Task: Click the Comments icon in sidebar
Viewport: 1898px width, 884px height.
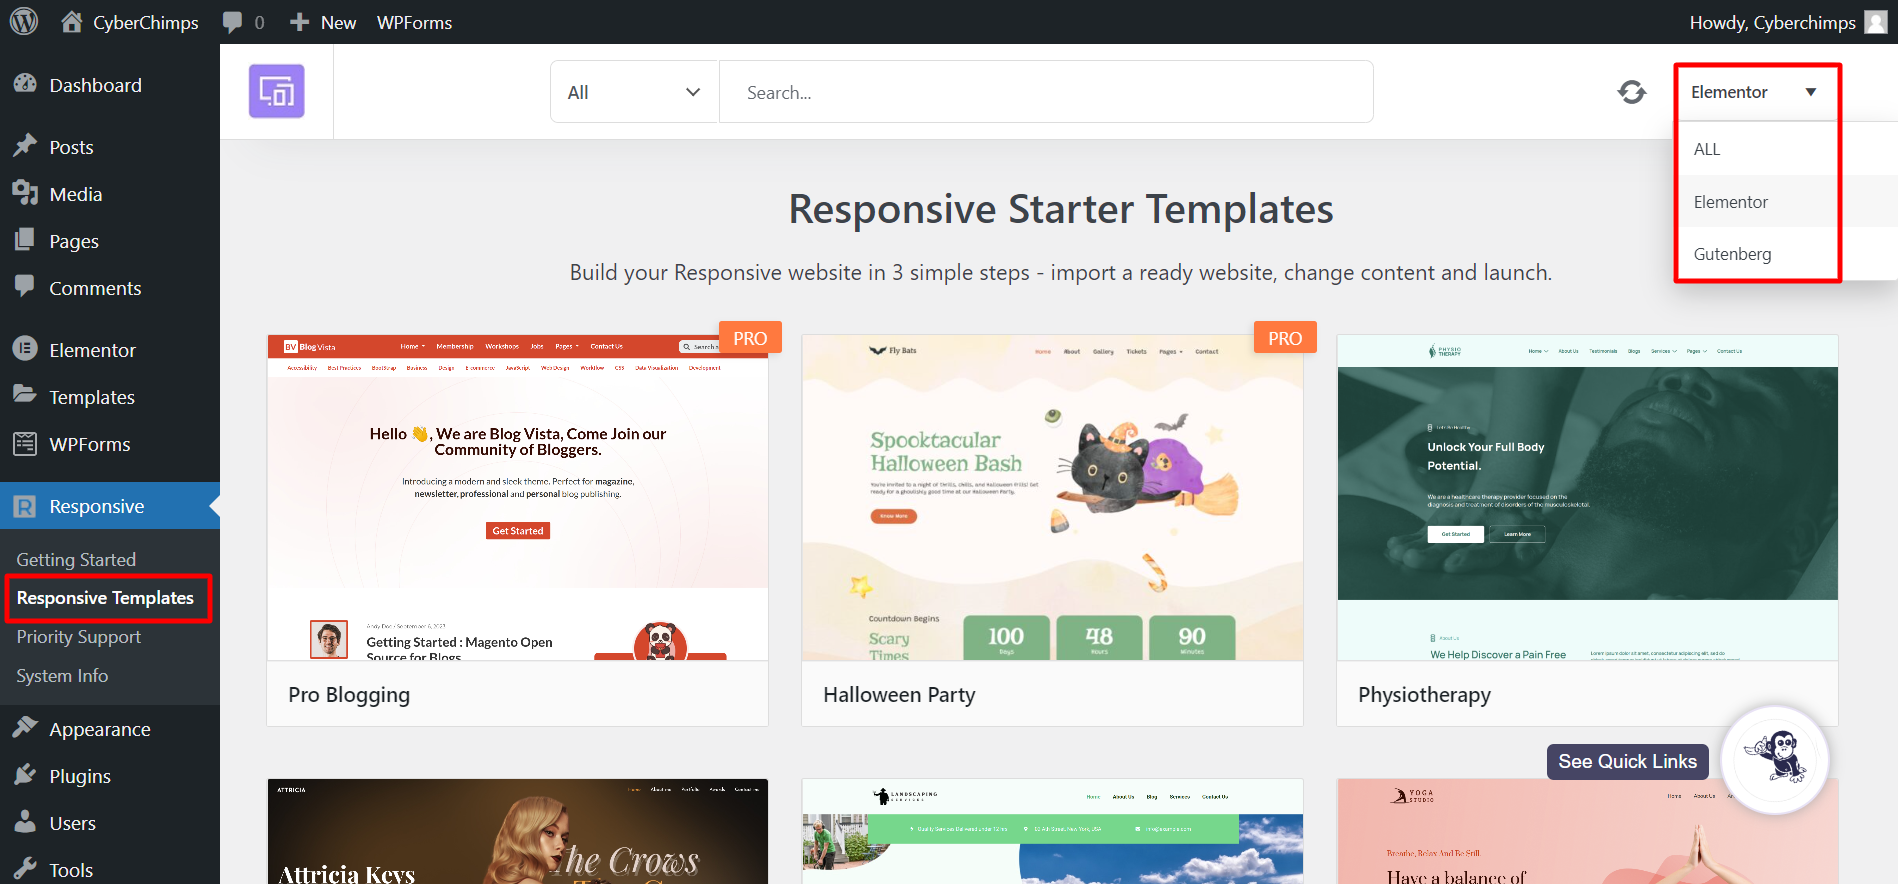Action: 25,286
